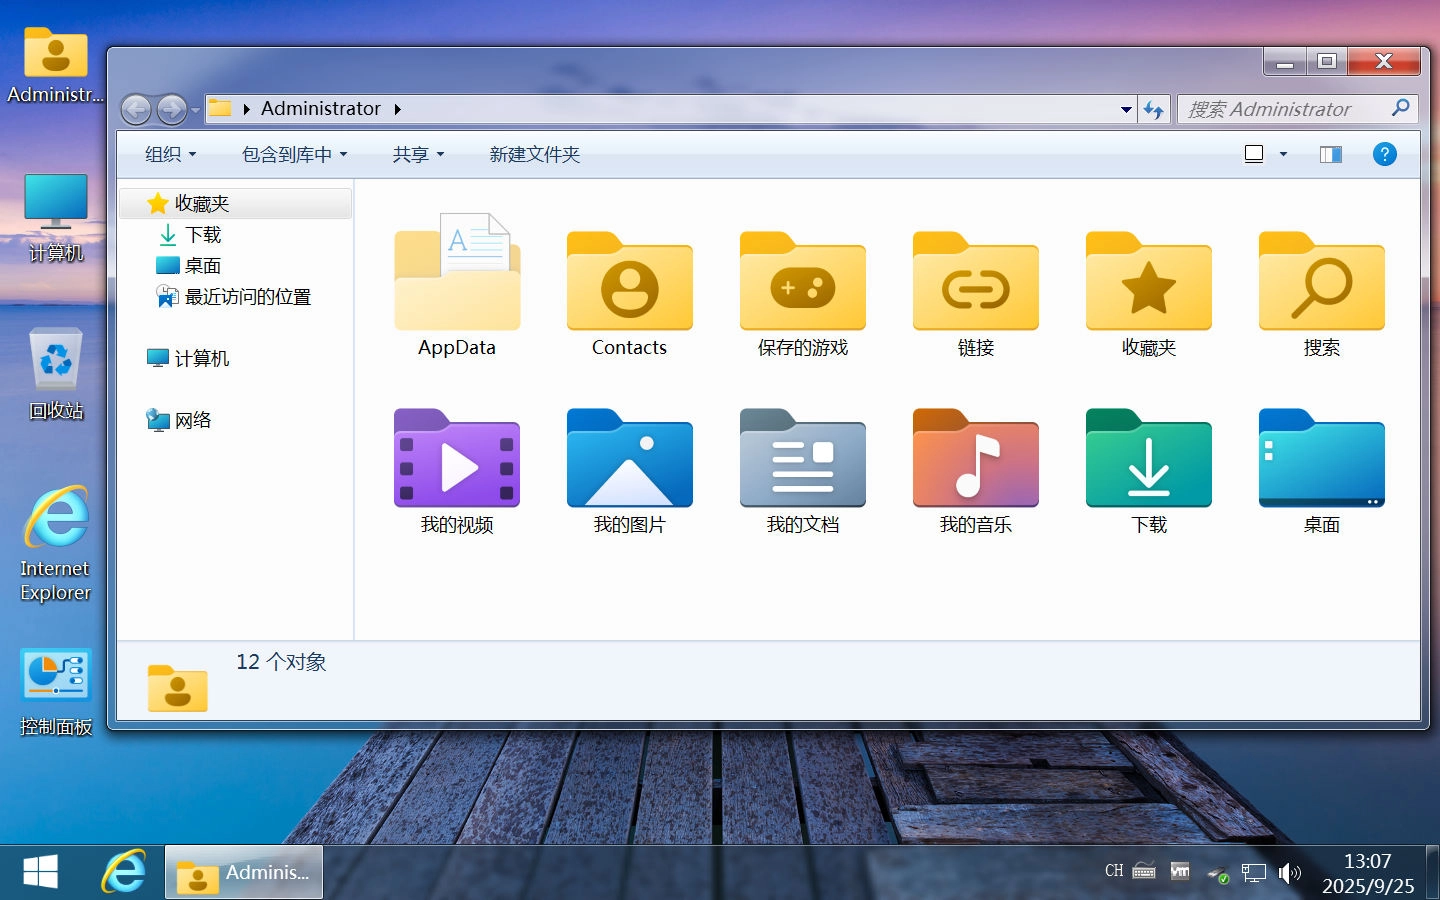Open the 保存的游戏 folder
The width and height of the screenshot is (1440, 900).
pyautogui.click(x=802, y=283)
